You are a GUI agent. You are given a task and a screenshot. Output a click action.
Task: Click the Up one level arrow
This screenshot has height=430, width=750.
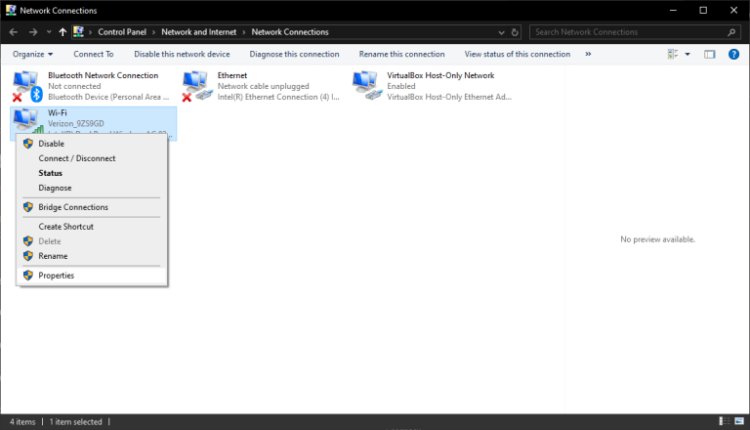pyautogui.click(x=62, y=32)
